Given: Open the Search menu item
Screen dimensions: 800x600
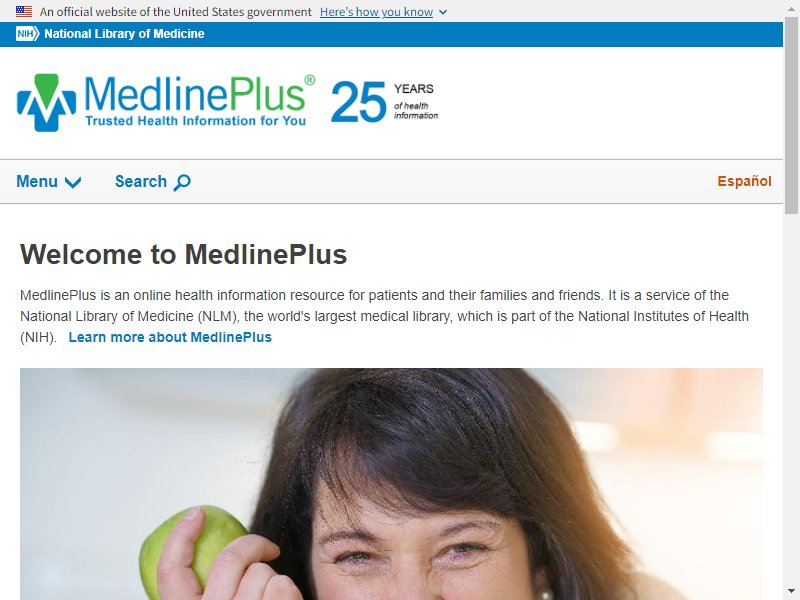Looking at the screenshot, I should click(153, 182).
